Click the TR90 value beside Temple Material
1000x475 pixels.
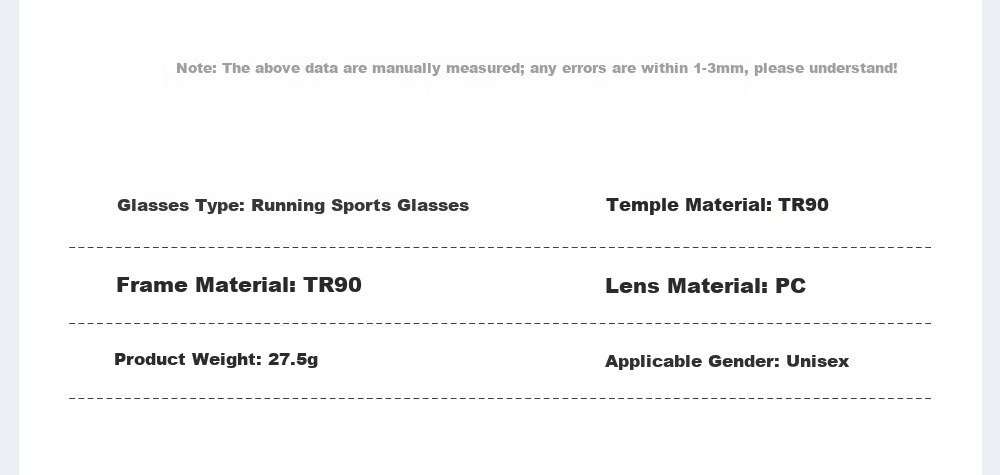804,205
